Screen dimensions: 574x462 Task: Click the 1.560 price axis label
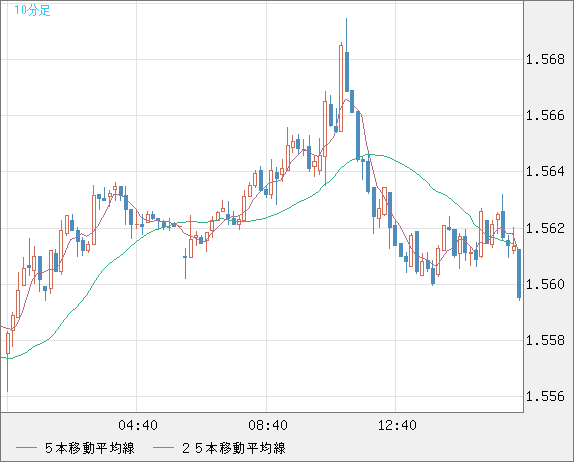tap(545, 284)
